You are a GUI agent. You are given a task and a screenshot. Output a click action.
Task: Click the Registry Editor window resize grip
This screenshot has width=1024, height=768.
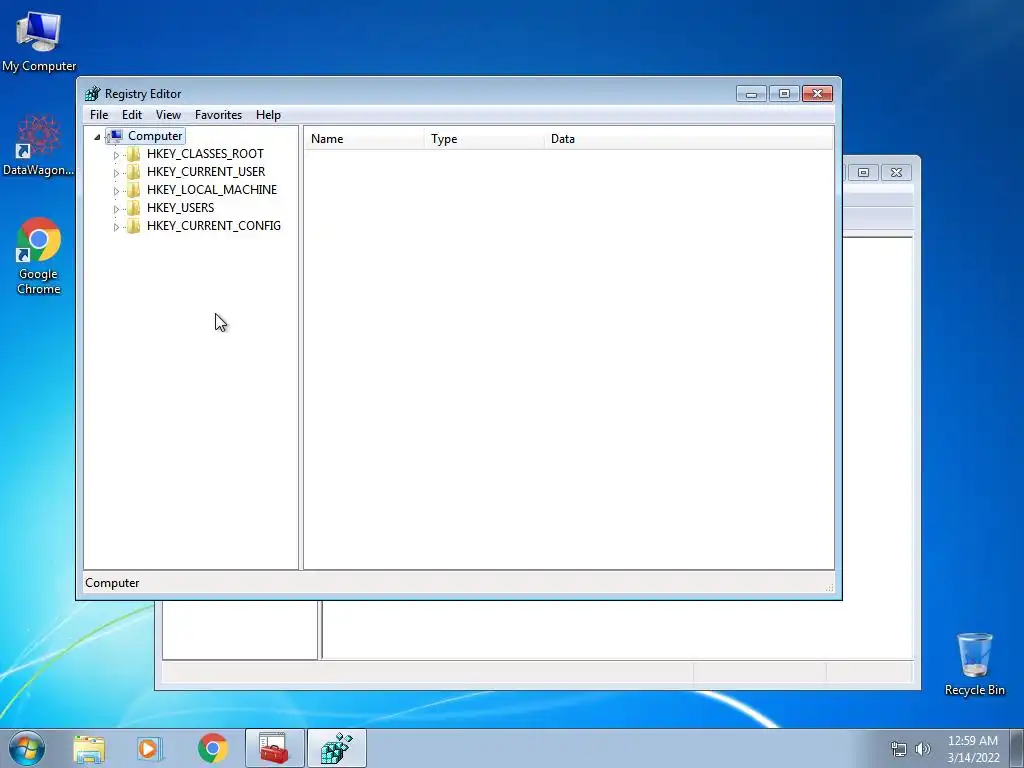[x=829, y=586]
